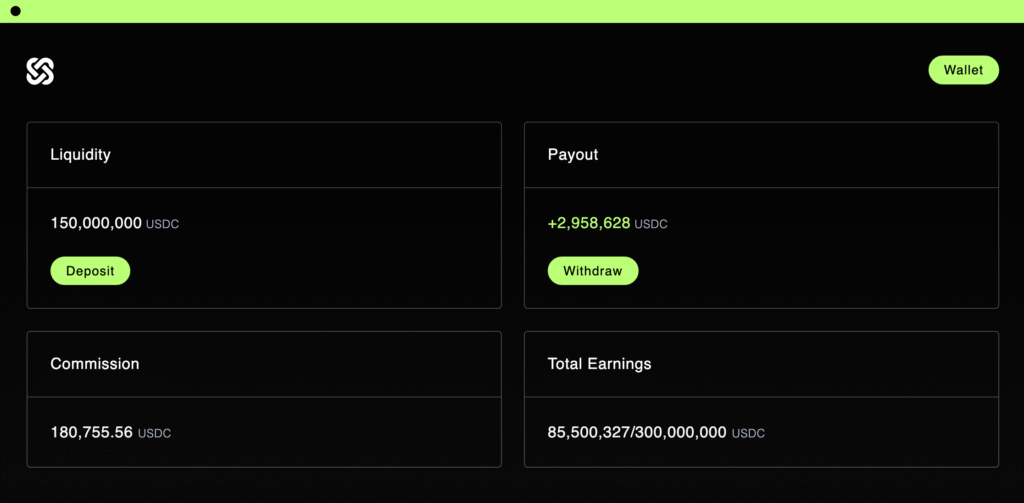Click the 180,755.56 commission amount

pos(91,432)
